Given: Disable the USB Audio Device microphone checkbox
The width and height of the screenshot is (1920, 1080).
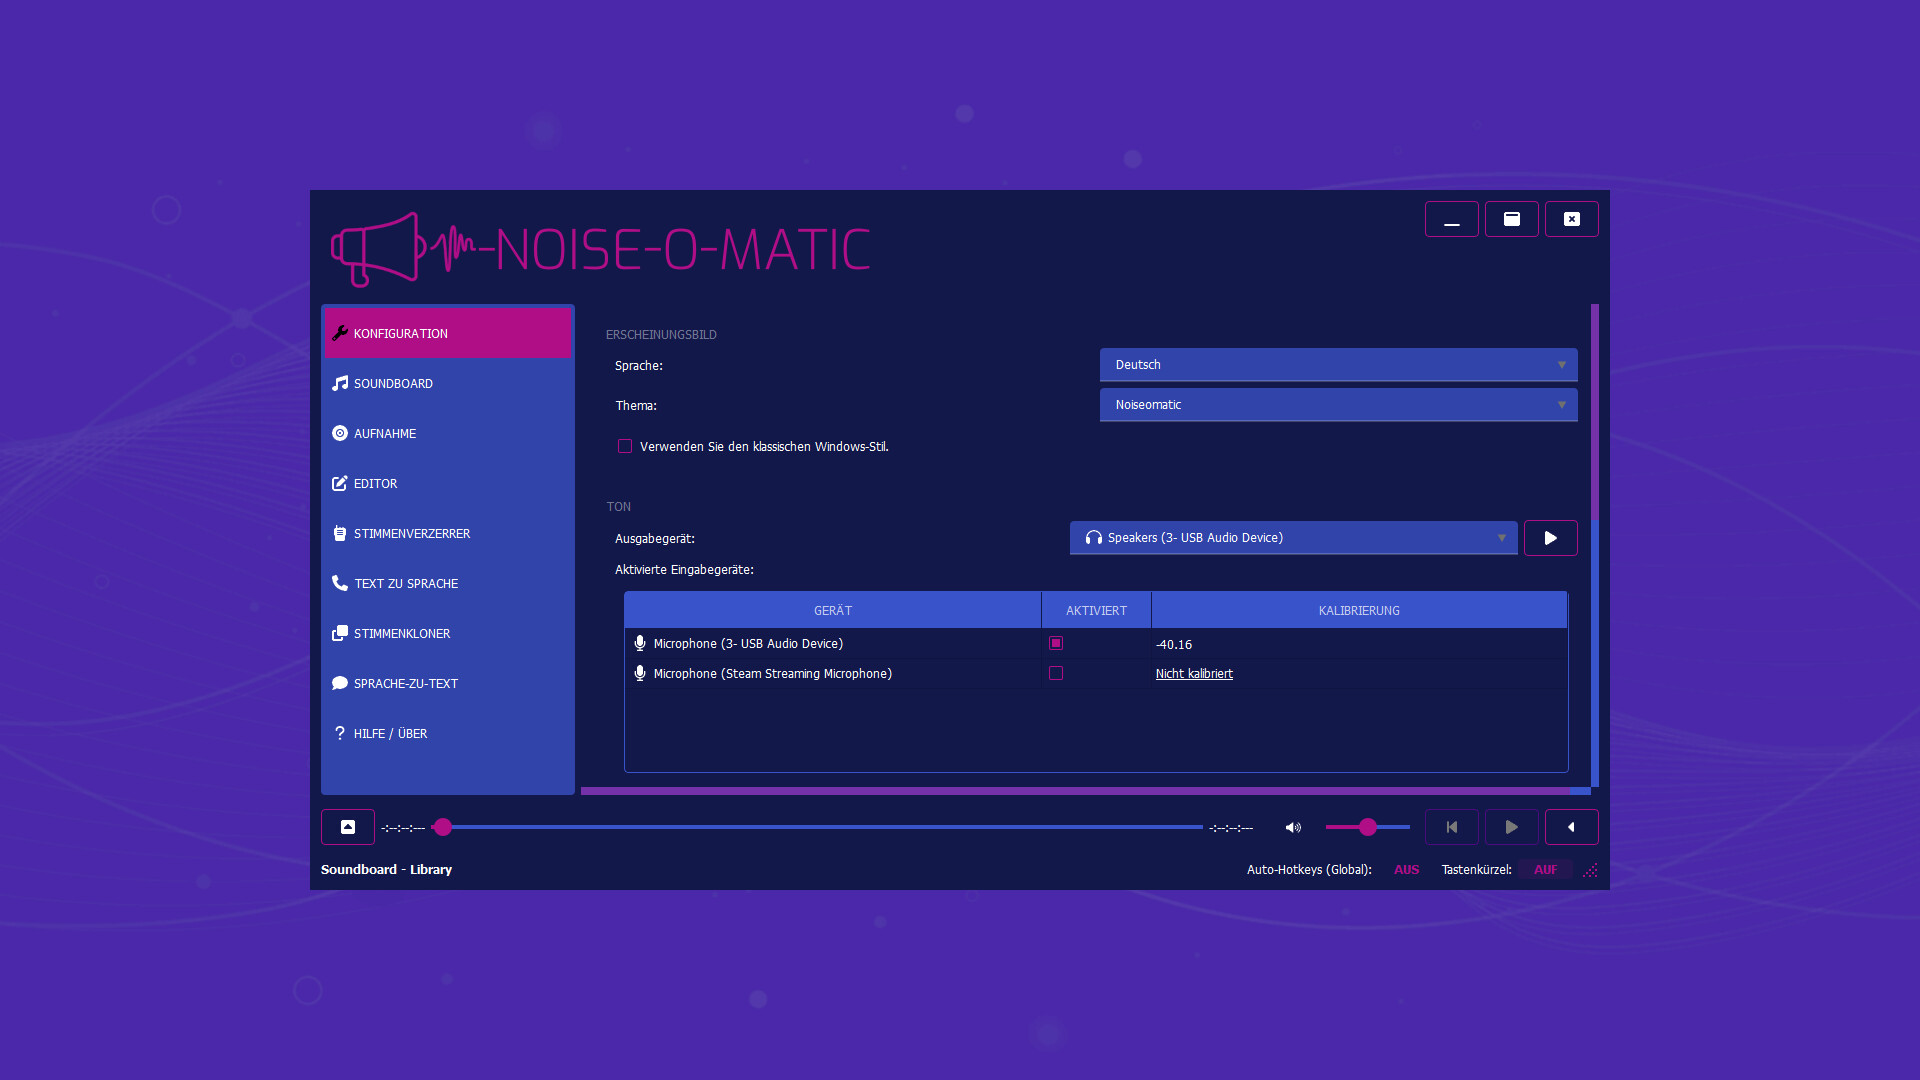Looking at the screenshot, I should click(x=1056, y=643).
